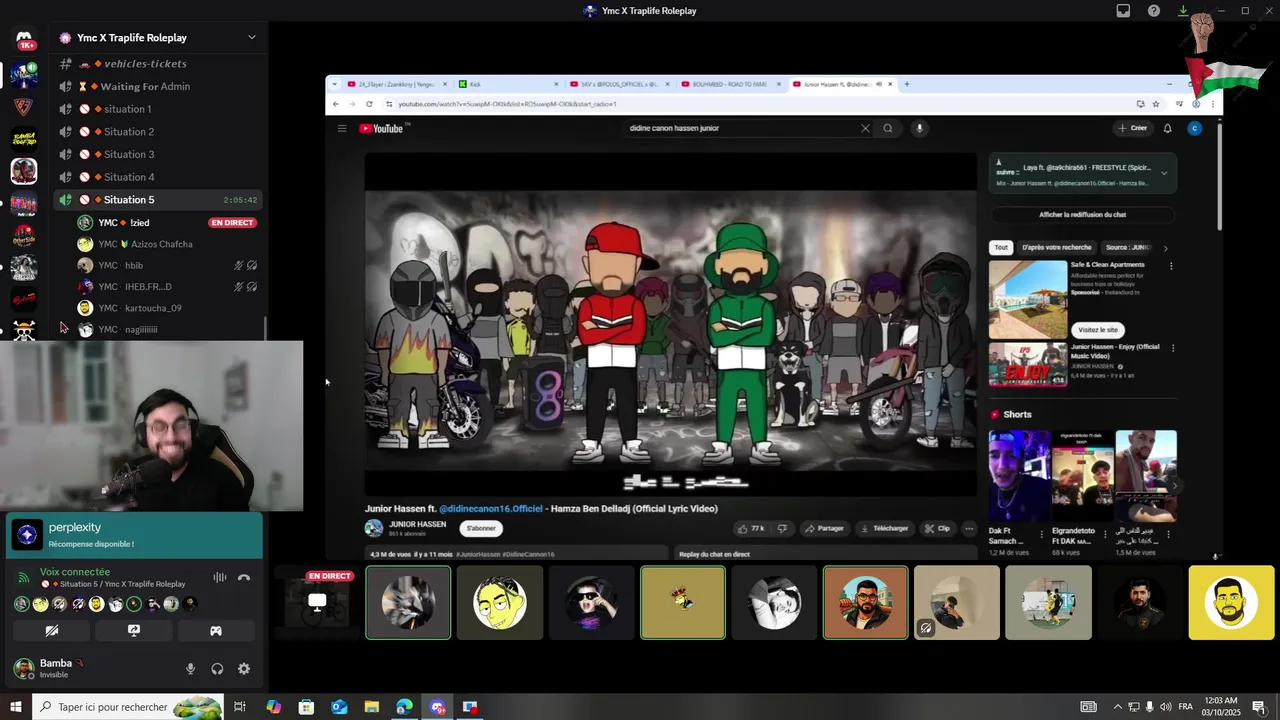Open new browser tab plus button
1280x720 pixels.
click(x=907, y=84)
